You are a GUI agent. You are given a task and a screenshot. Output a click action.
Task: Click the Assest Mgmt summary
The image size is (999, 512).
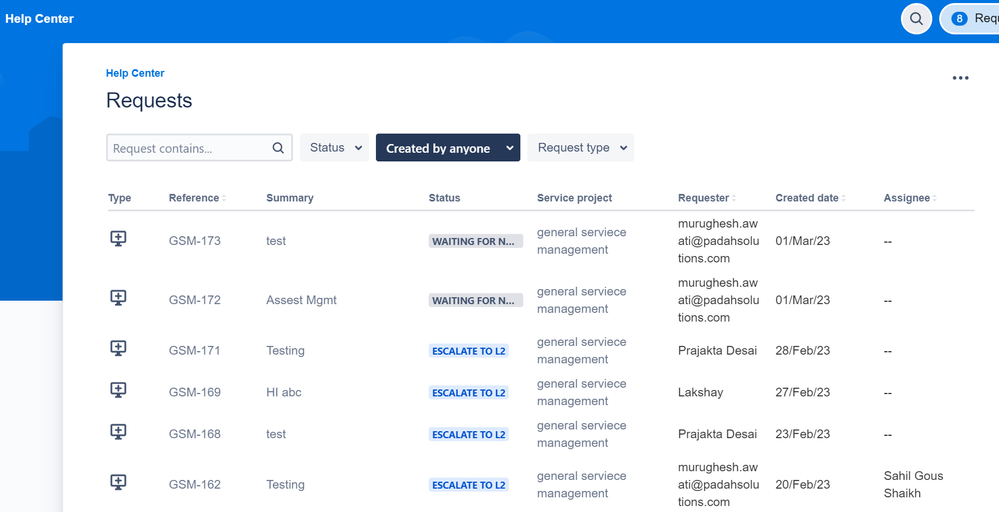pos(301,300)
